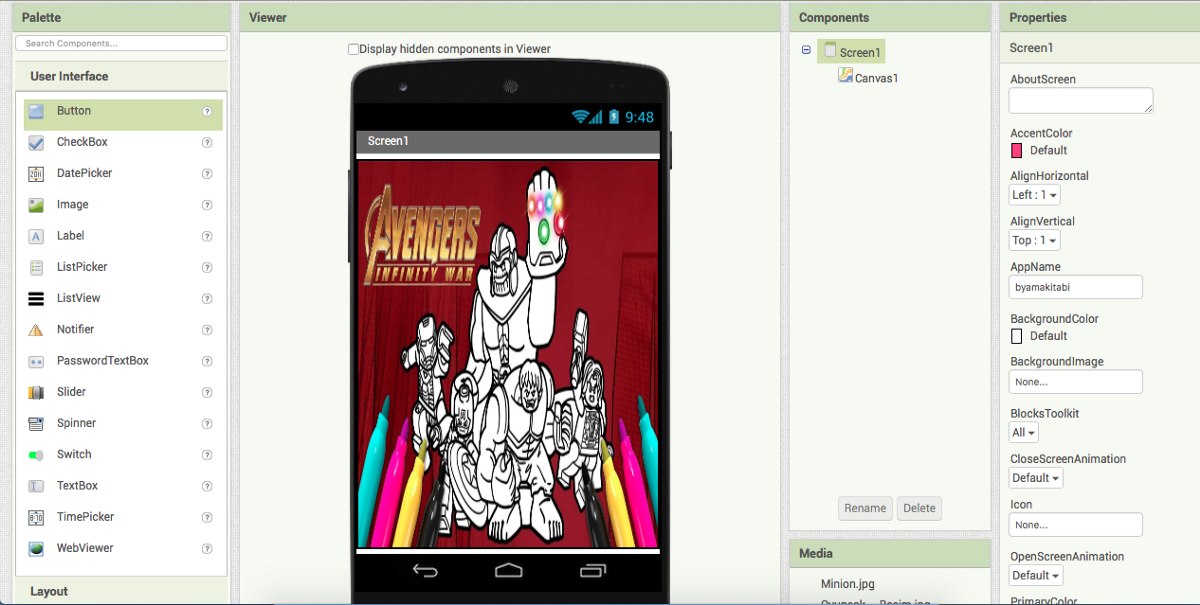The width and height of the screenshot is (1200, 605).
Task: Click the Icon None field
Action: [x=1076, y=525]
